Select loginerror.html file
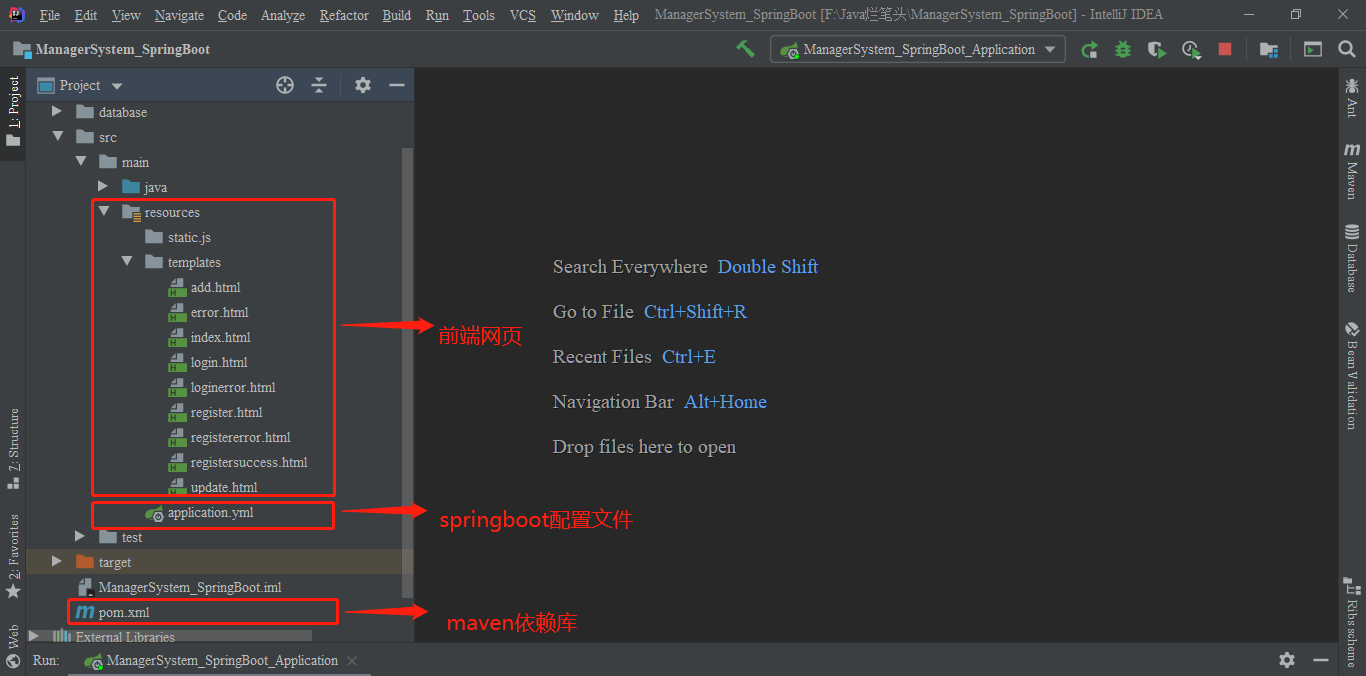 pyautogui.click(x=232, y=387)
